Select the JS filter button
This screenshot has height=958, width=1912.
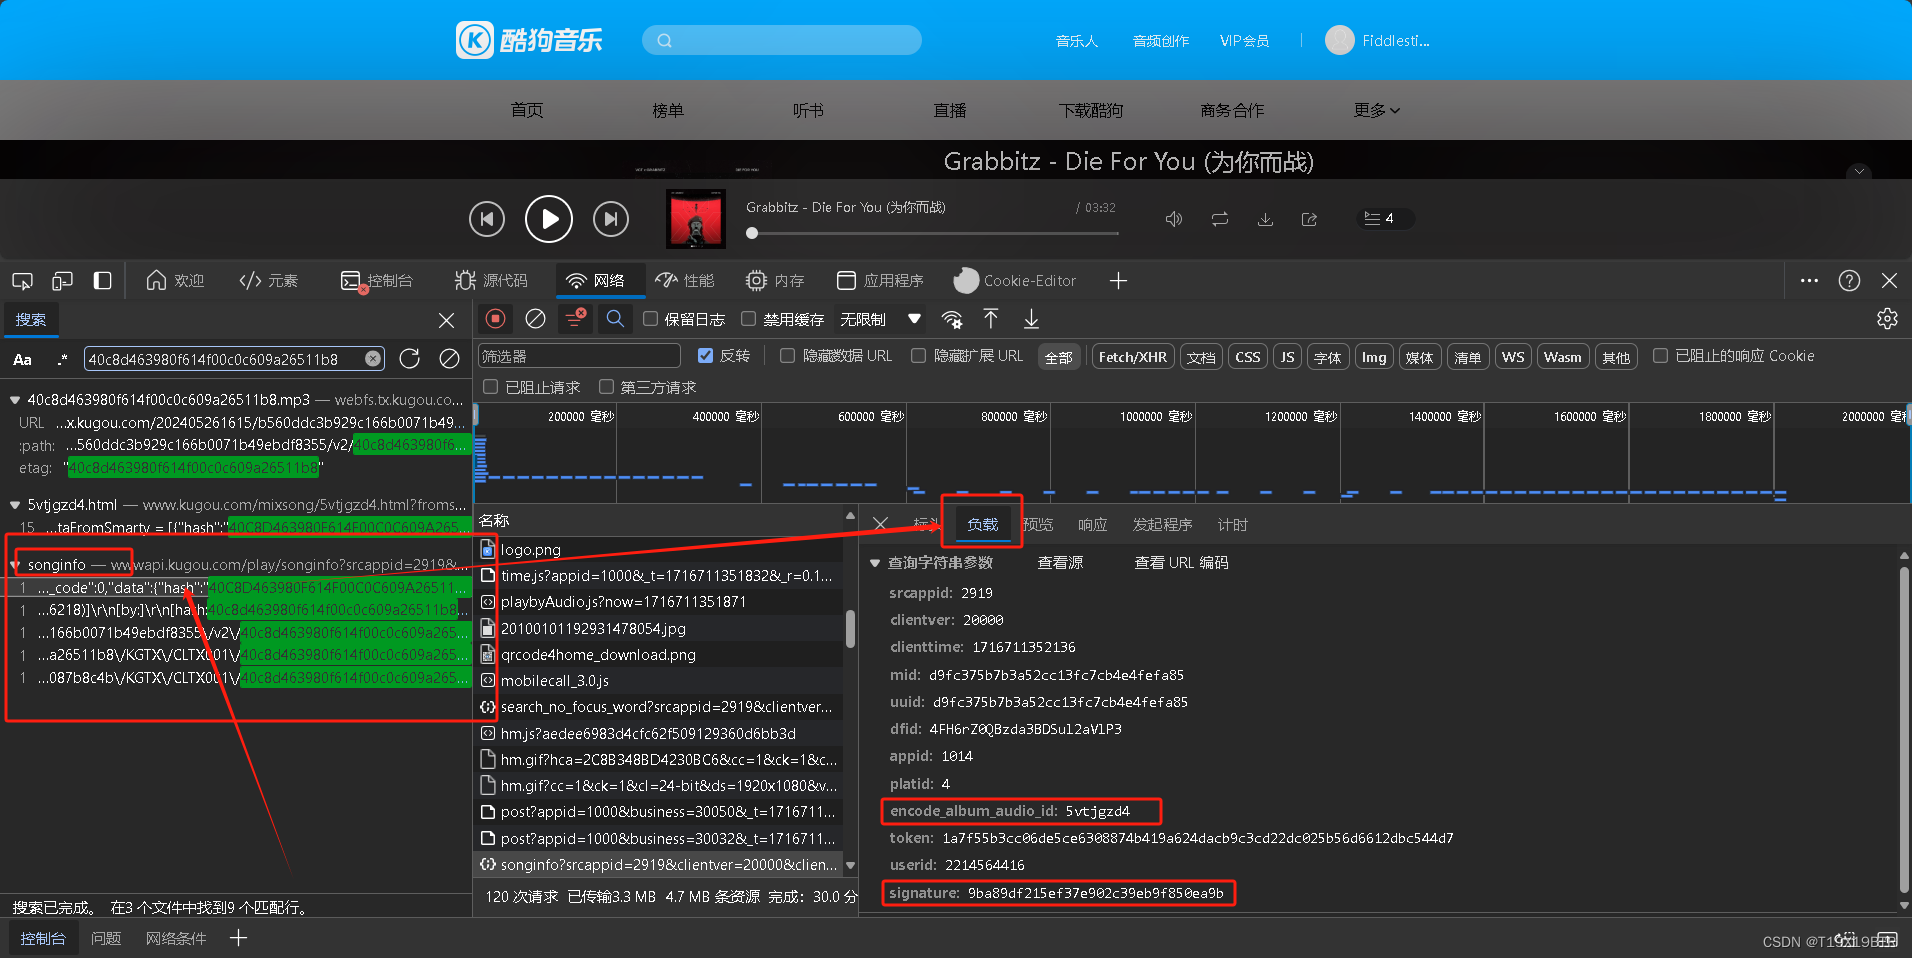(1287, 357)
